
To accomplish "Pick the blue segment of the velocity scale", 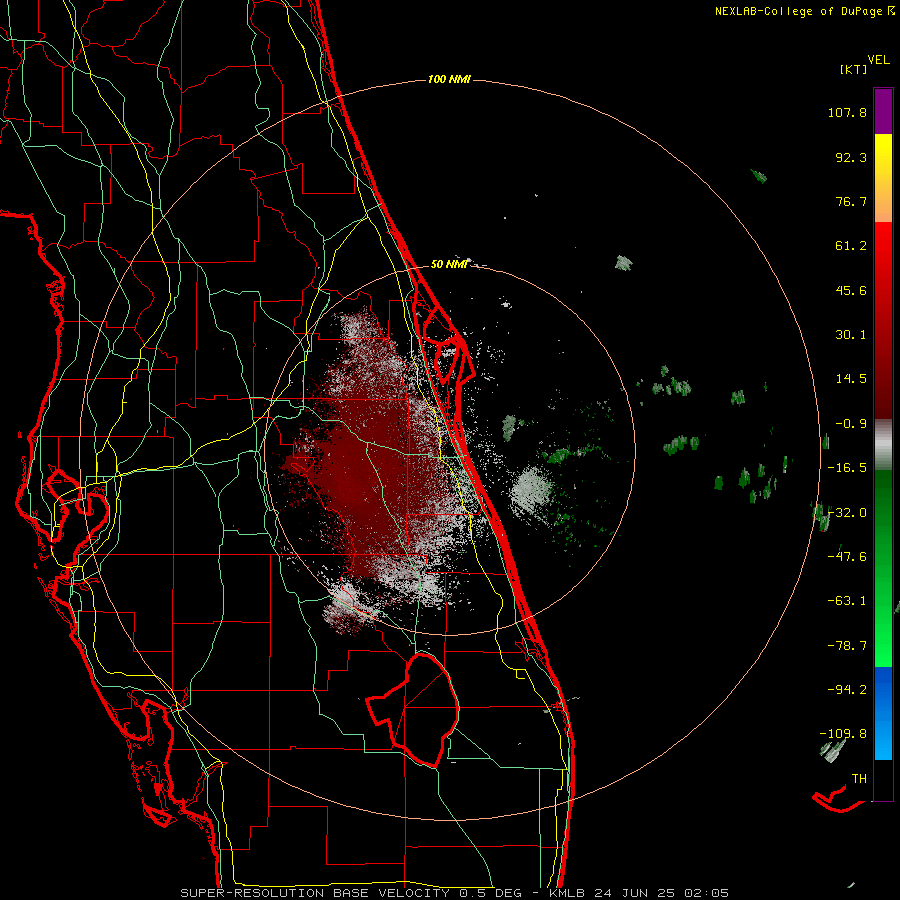I will 883,689.
